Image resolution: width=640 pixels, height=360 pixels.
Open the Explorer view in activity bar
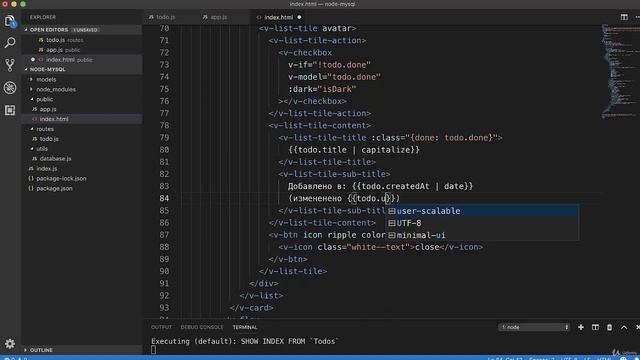point(10,20)
